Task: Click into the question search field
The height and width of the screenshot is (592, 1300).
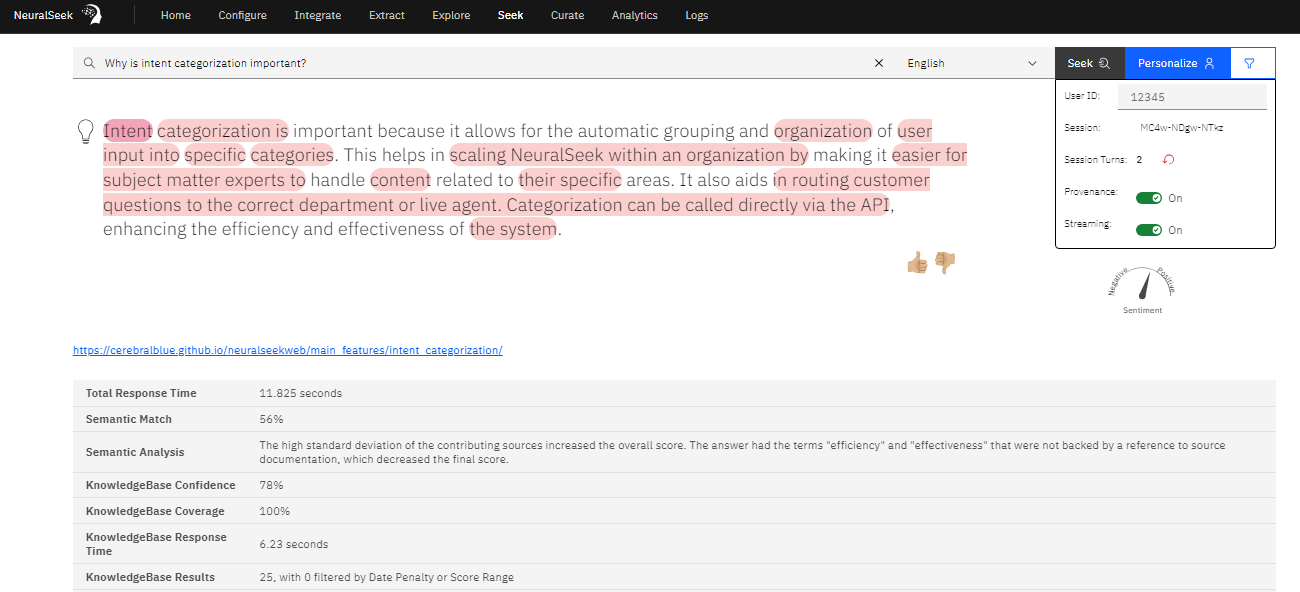Action: [485, 63]
